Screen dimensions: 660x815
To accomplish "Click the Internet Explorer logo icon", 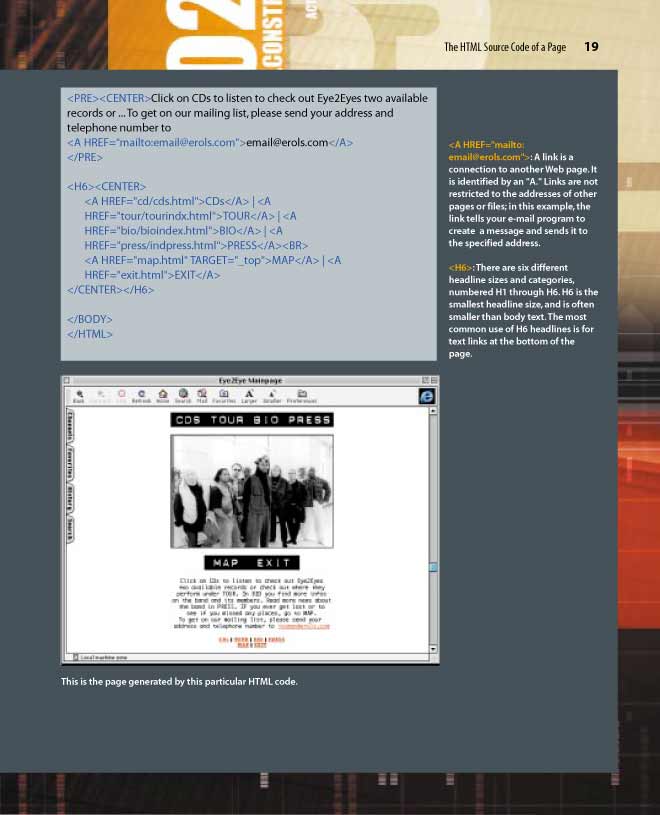I will (426, 396).
